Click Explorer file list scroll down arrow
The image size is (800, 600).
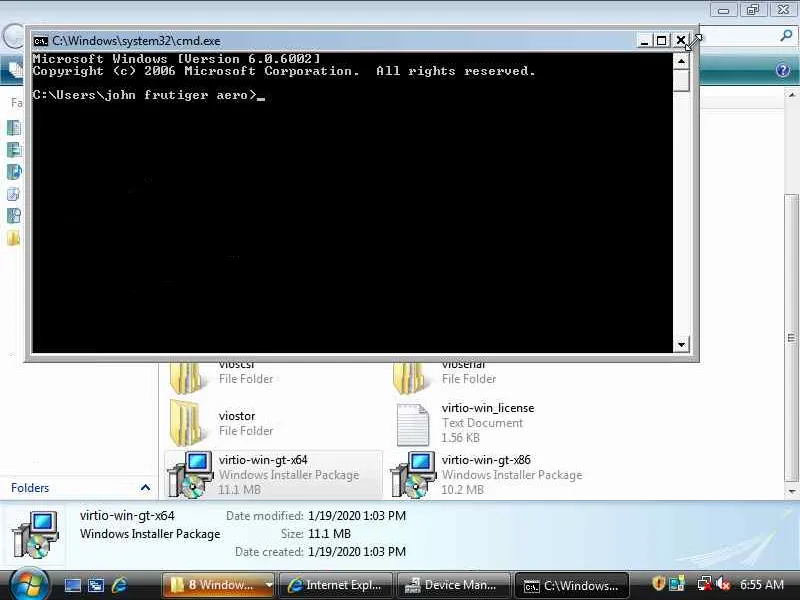point(791,492)
